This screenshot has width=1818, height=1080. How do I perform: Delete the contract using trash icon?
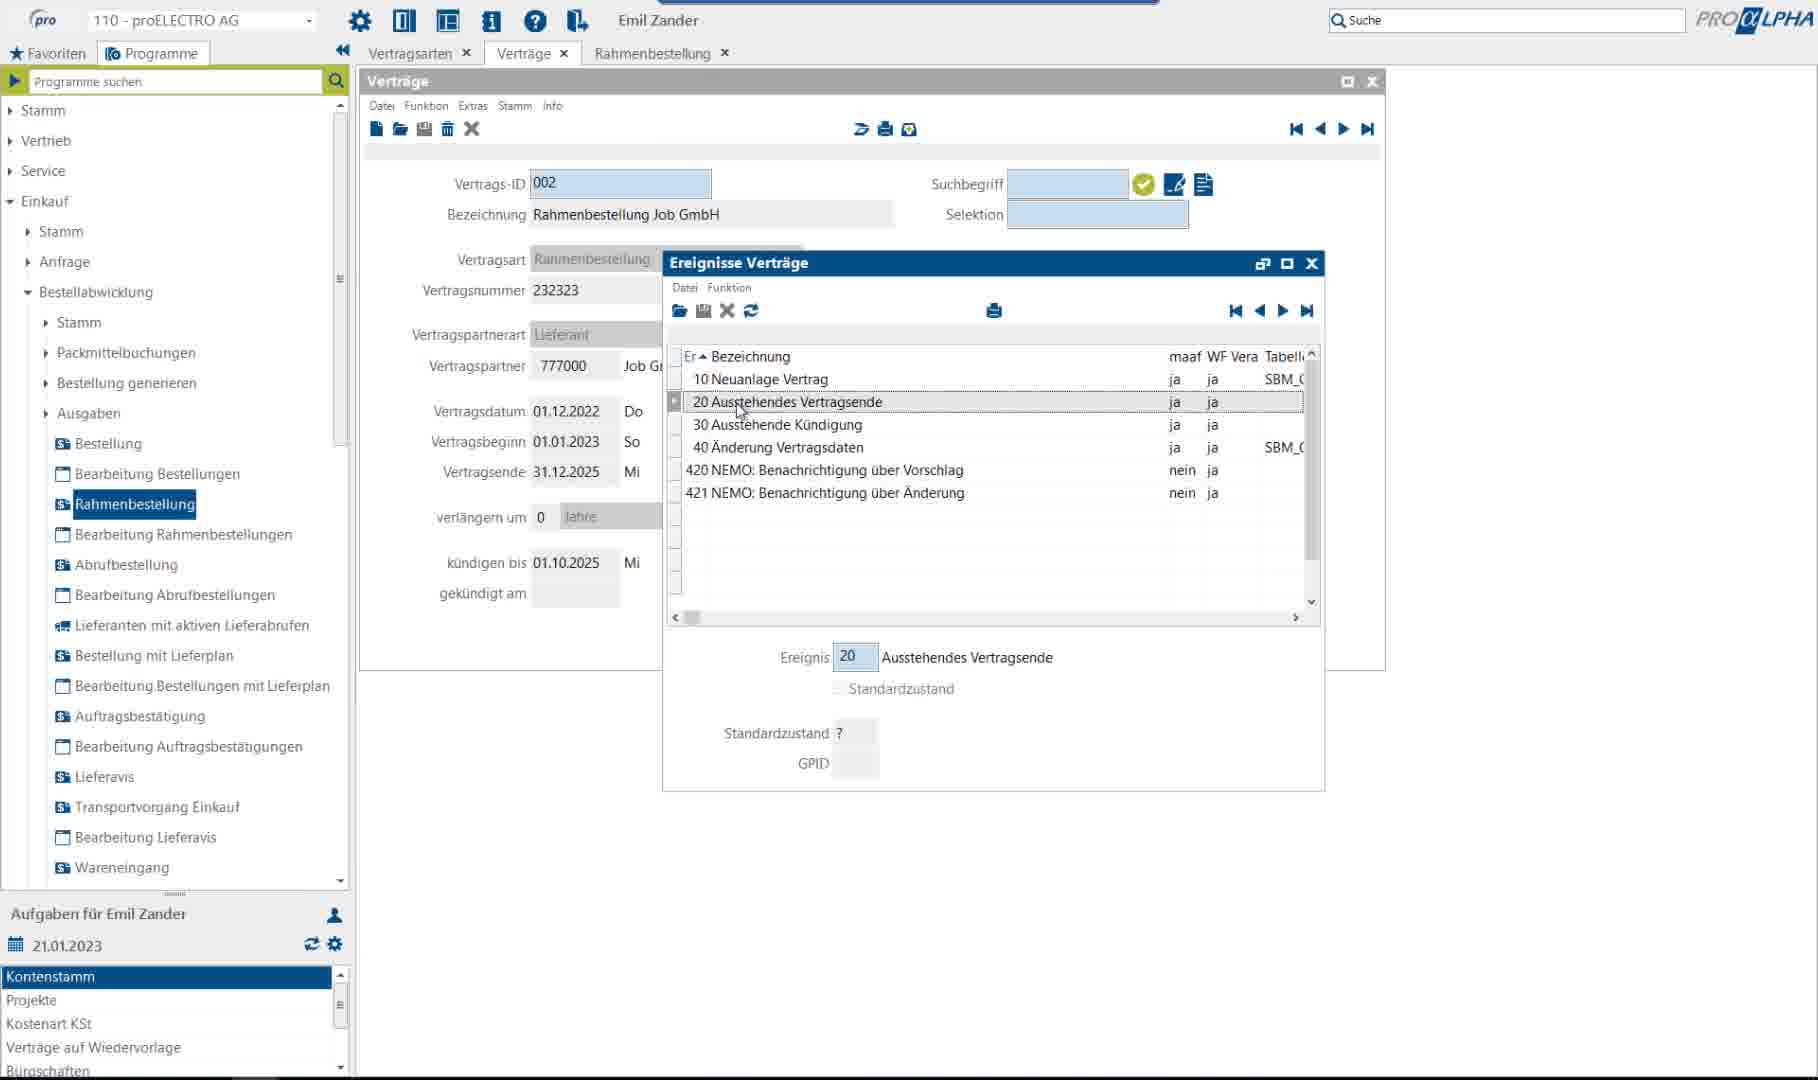448,129
